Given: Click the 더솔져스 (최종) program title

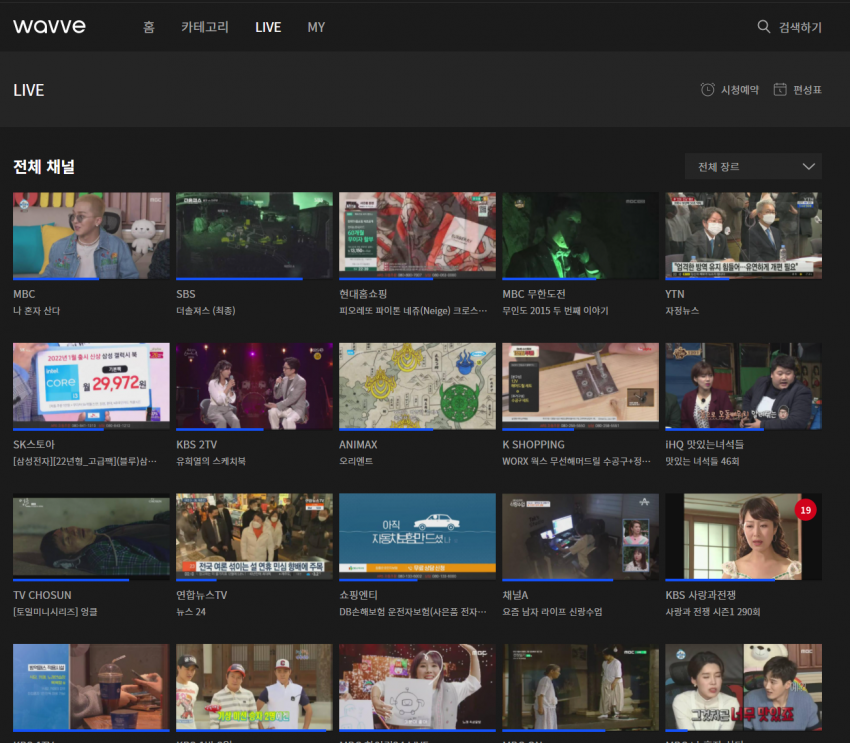Looking at the screenshot, I should coord(205,311).
